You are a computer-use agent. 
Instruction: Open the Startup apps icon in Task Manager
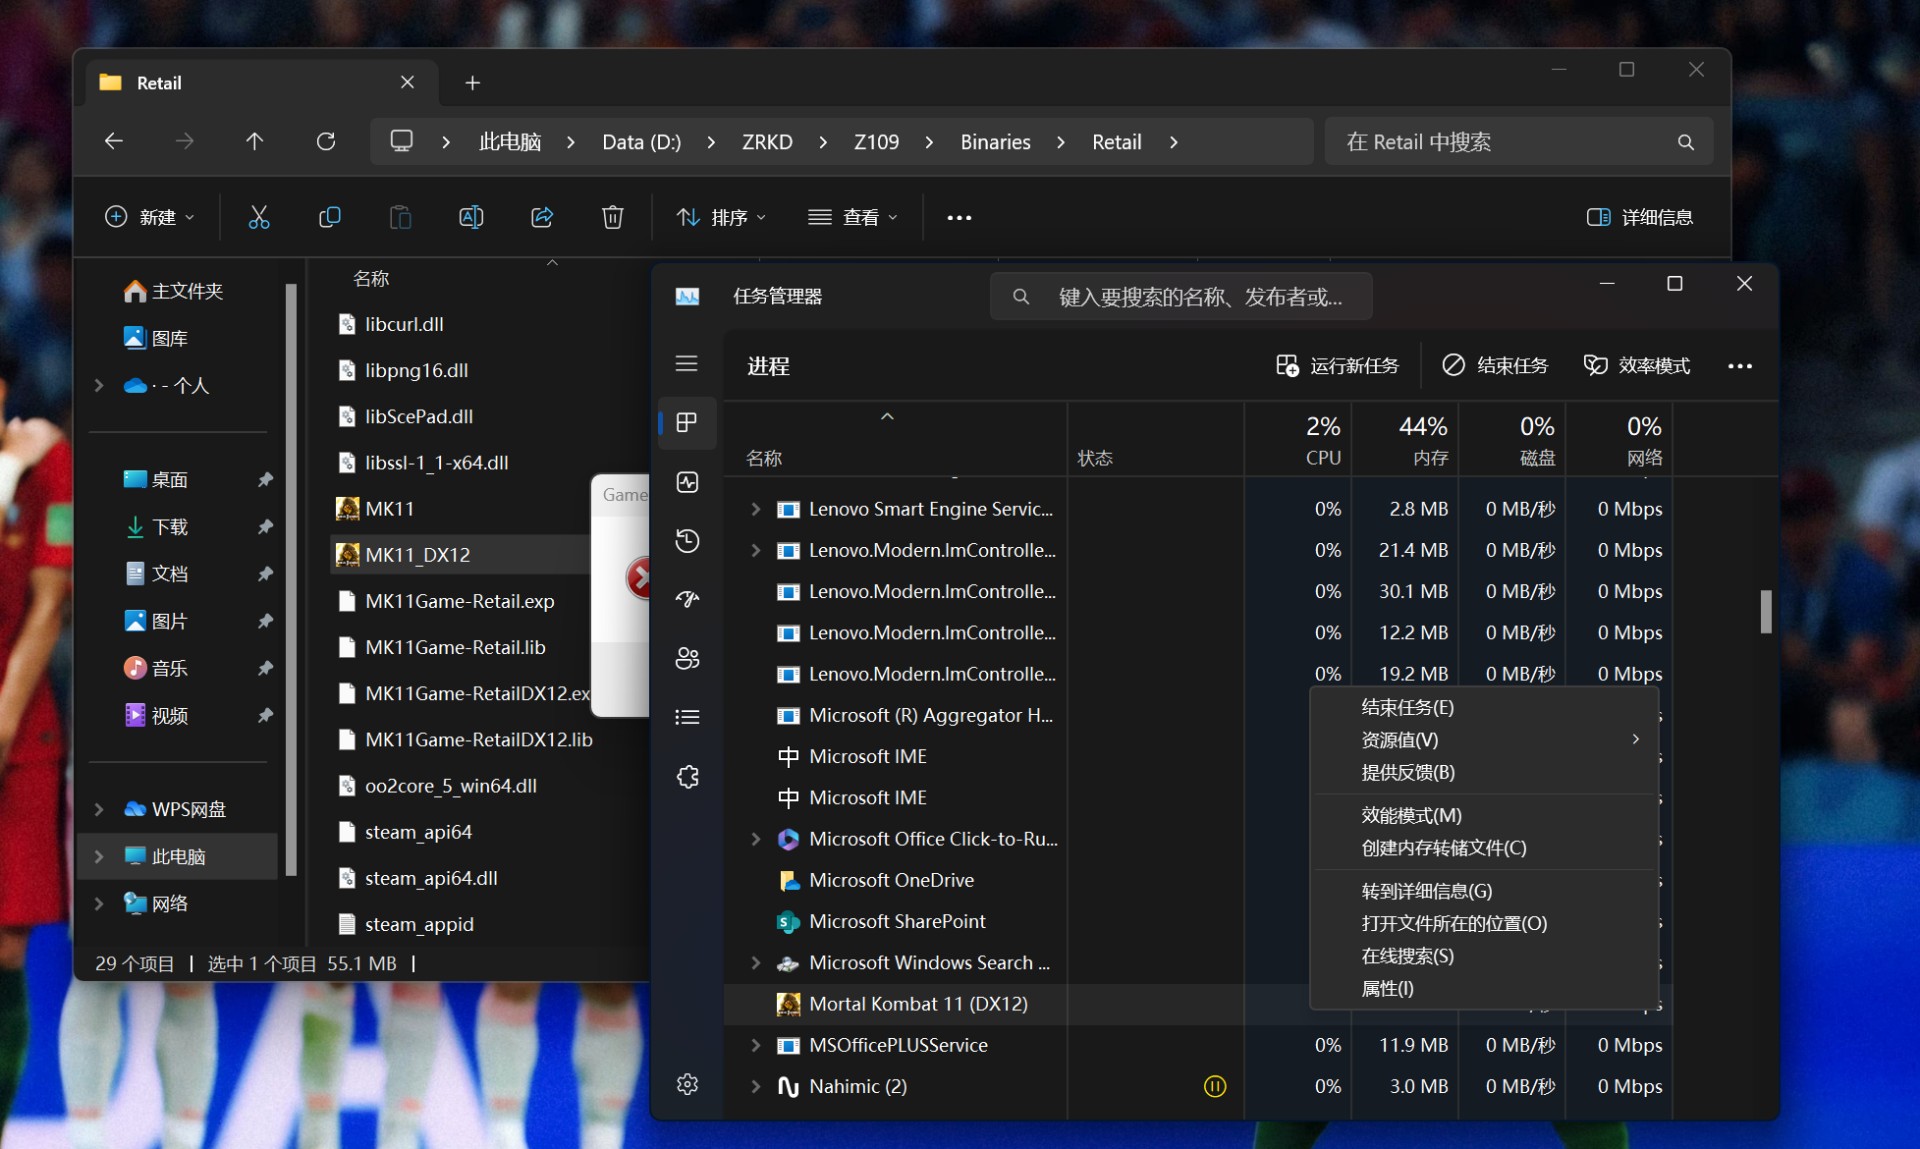pyautogui.click(x=687, y=599)
